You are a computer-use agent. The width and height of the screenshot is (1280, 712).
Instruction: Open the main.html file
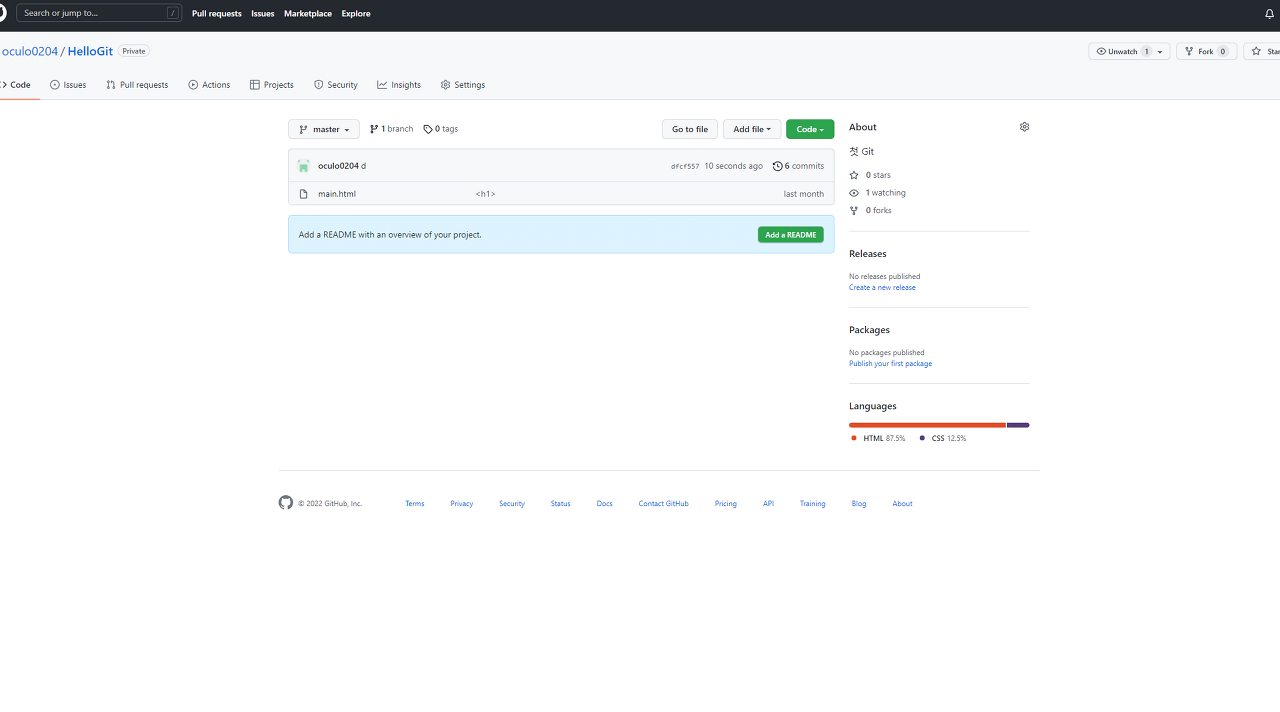337,194
